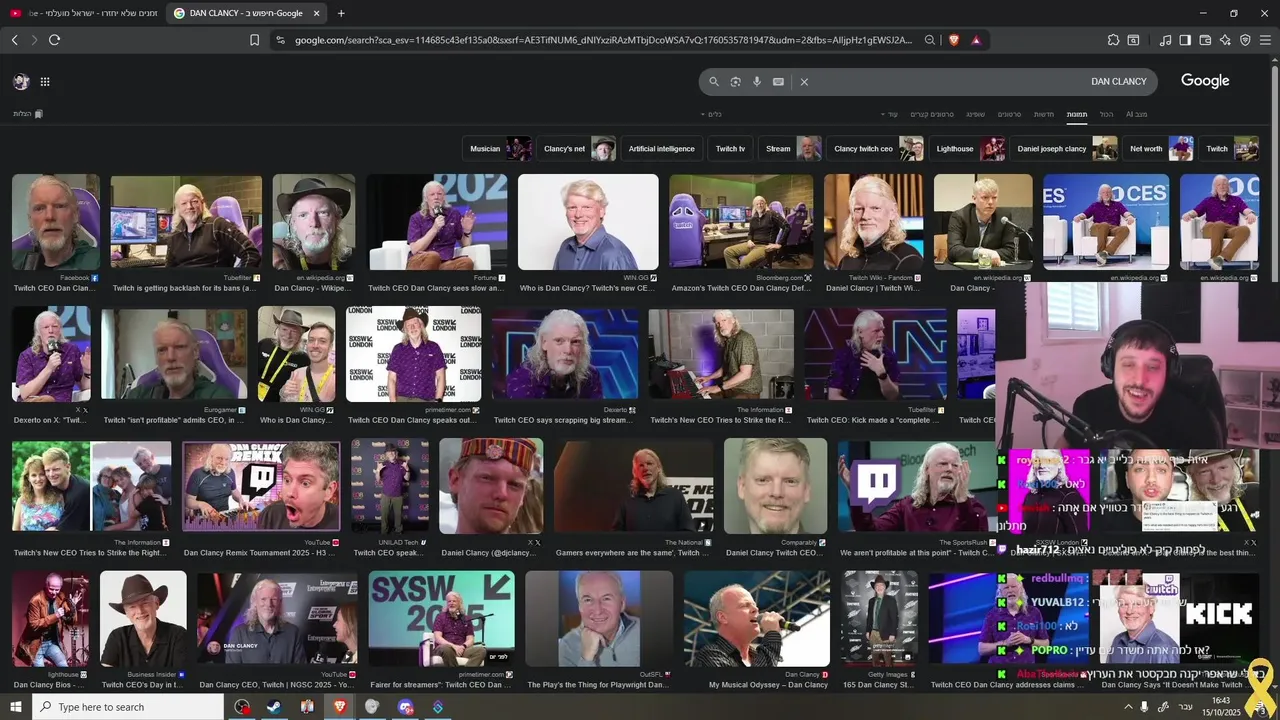Open Brave Rewards triangle icon

tap(976, 40)
